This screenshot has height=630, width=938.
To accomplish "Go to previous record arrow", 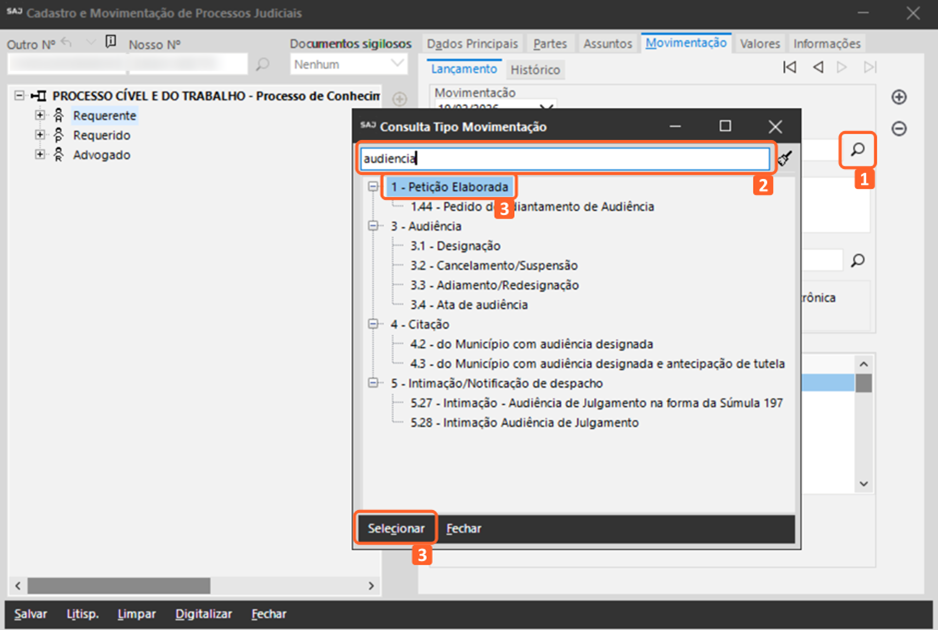I will [817, 67].
